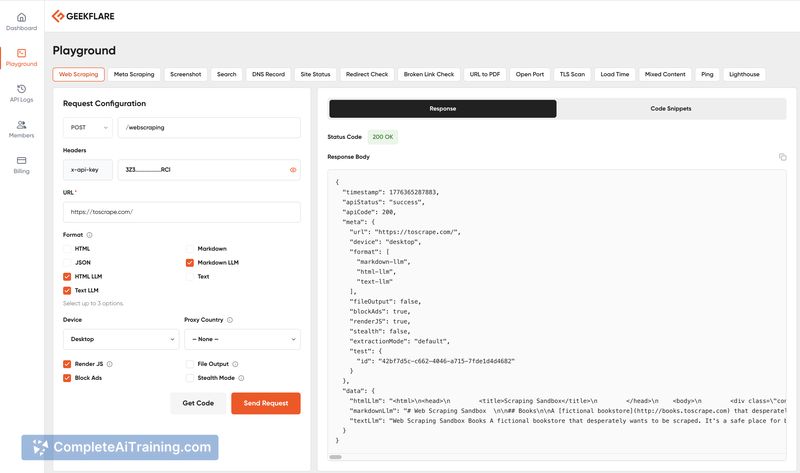Copy the response body with copy icon
This screenshot has height=473, width=800.
point(782,157)
